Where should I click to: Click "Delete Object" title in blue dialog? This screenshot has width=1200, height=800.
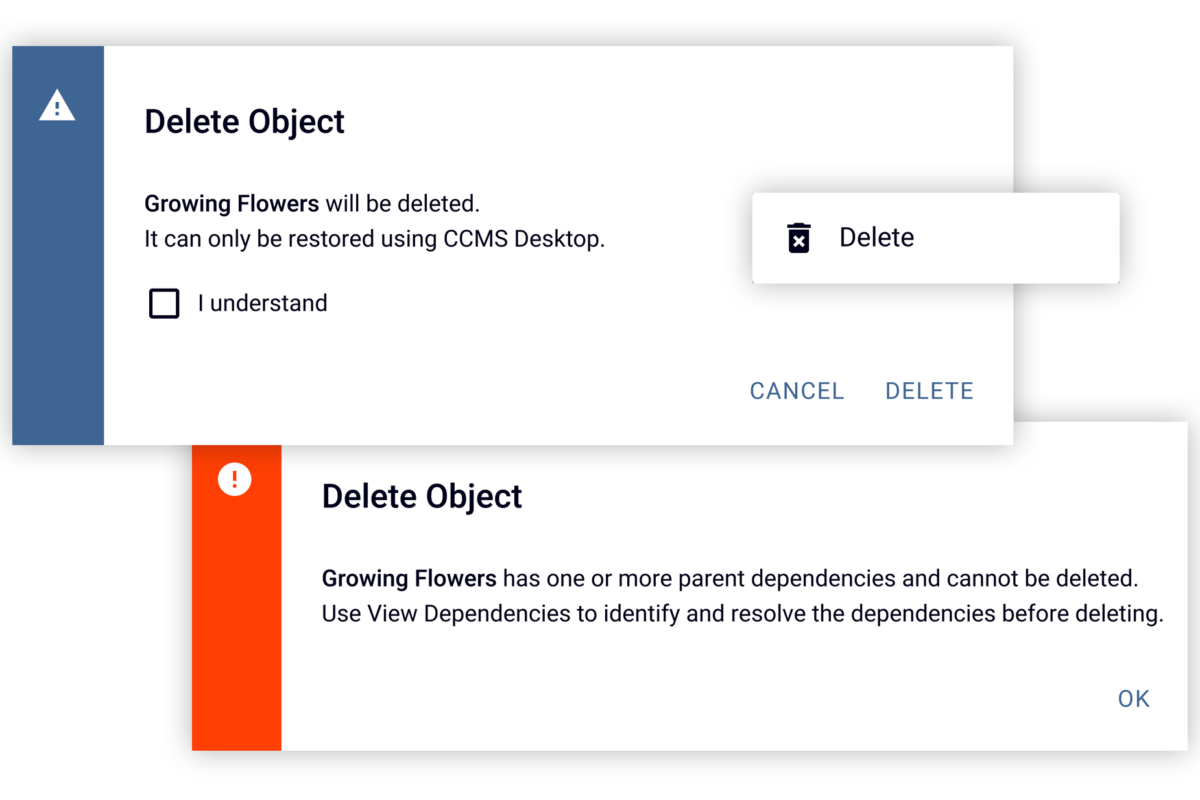click(245, 121)
